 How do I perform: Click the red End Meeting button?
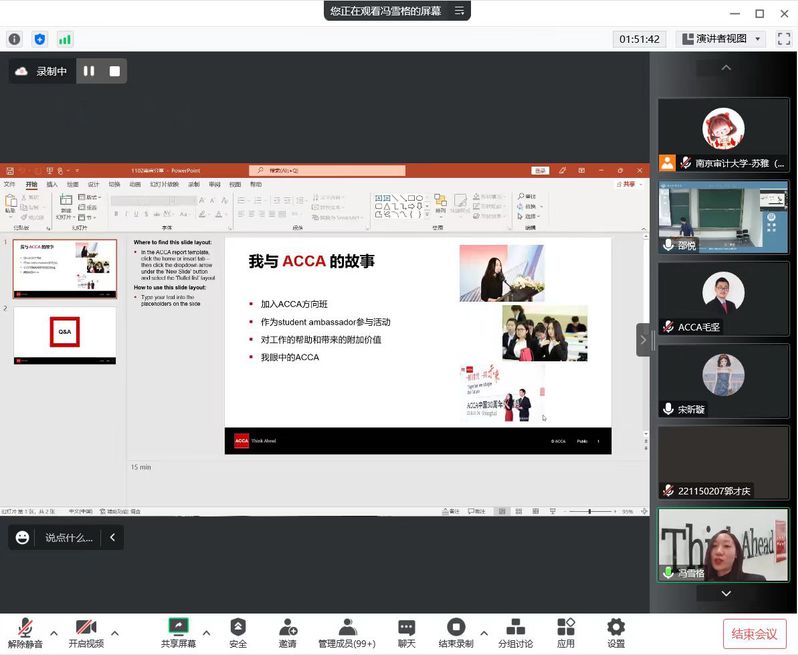click(x=754, y=634)
